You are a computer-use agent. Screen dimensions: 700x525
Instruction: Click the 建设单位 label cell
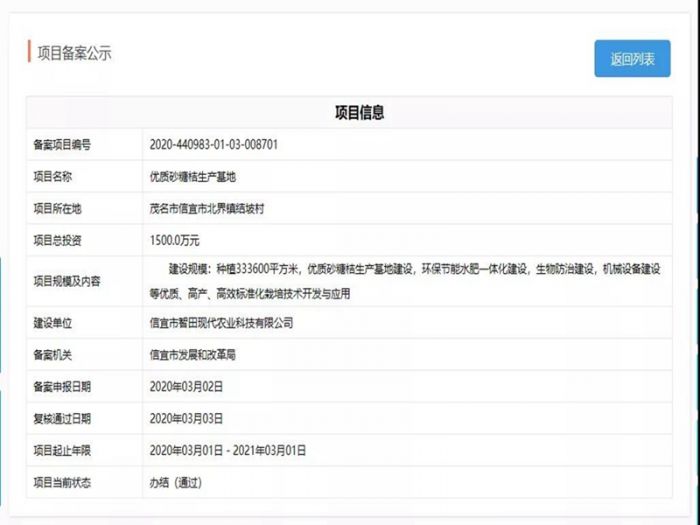click(x=84, y=323)
